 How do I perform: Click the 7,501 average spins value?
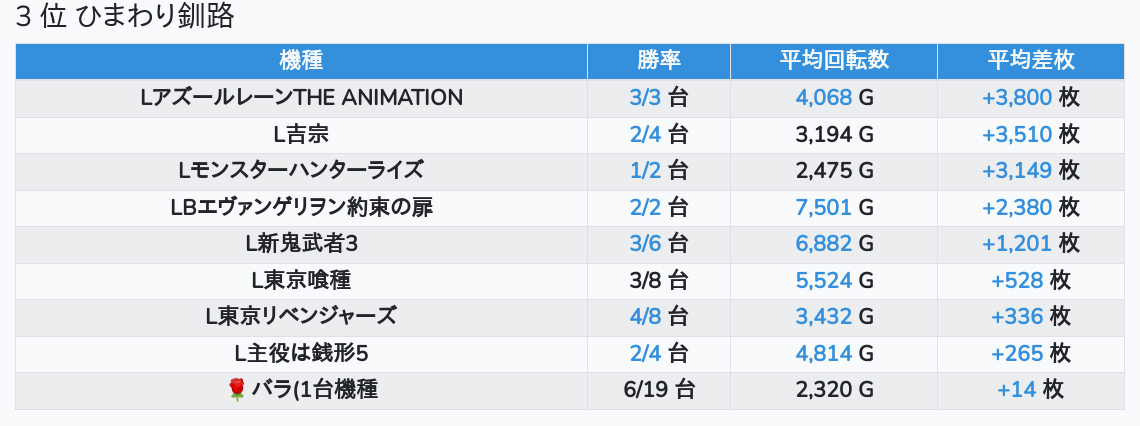(823, 207)
